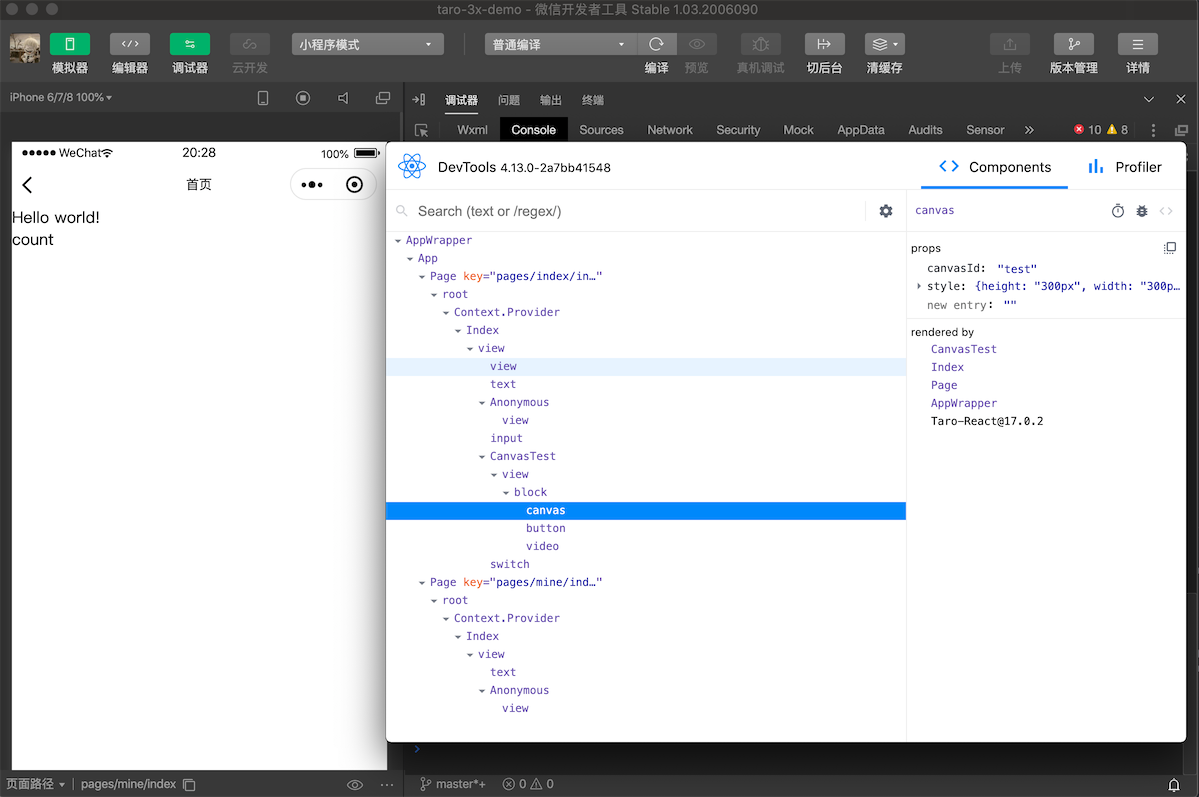Click the simulator record/stop icon

303,98
